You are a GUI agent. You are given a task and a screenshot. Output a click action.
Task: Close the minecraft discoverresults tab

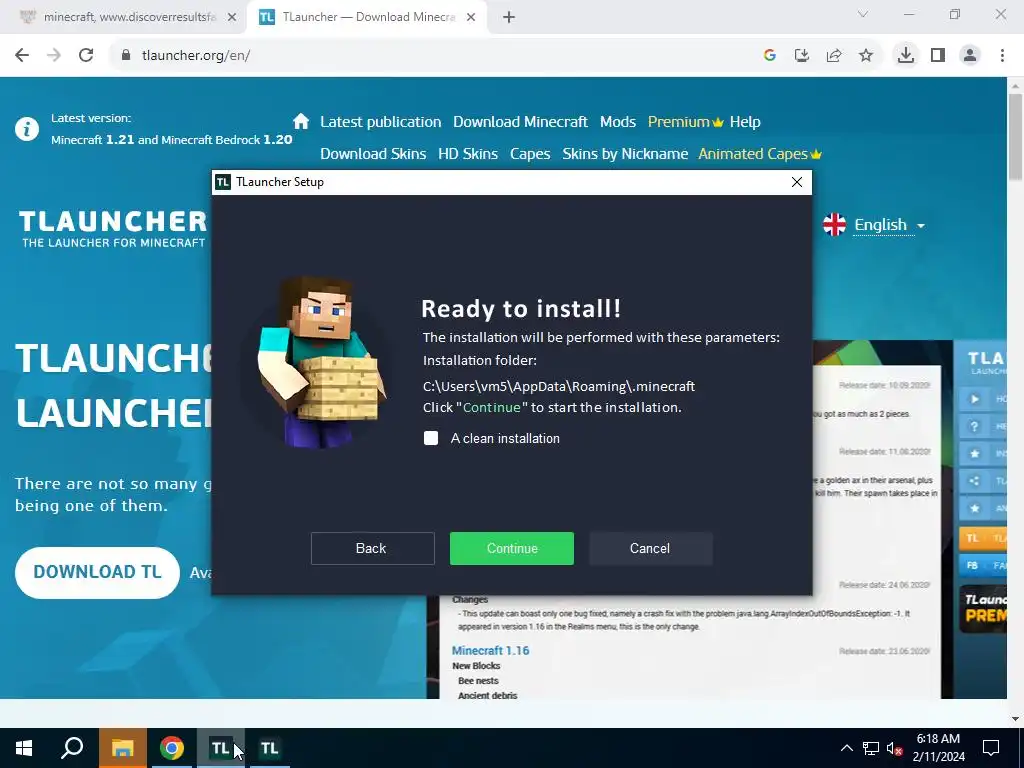pyautogui.click(x=231, y=18)
